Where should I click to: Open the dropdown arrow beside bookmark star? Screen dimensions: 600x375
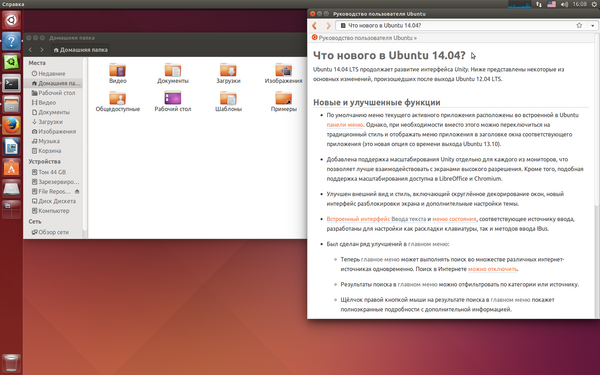(592, 26)
